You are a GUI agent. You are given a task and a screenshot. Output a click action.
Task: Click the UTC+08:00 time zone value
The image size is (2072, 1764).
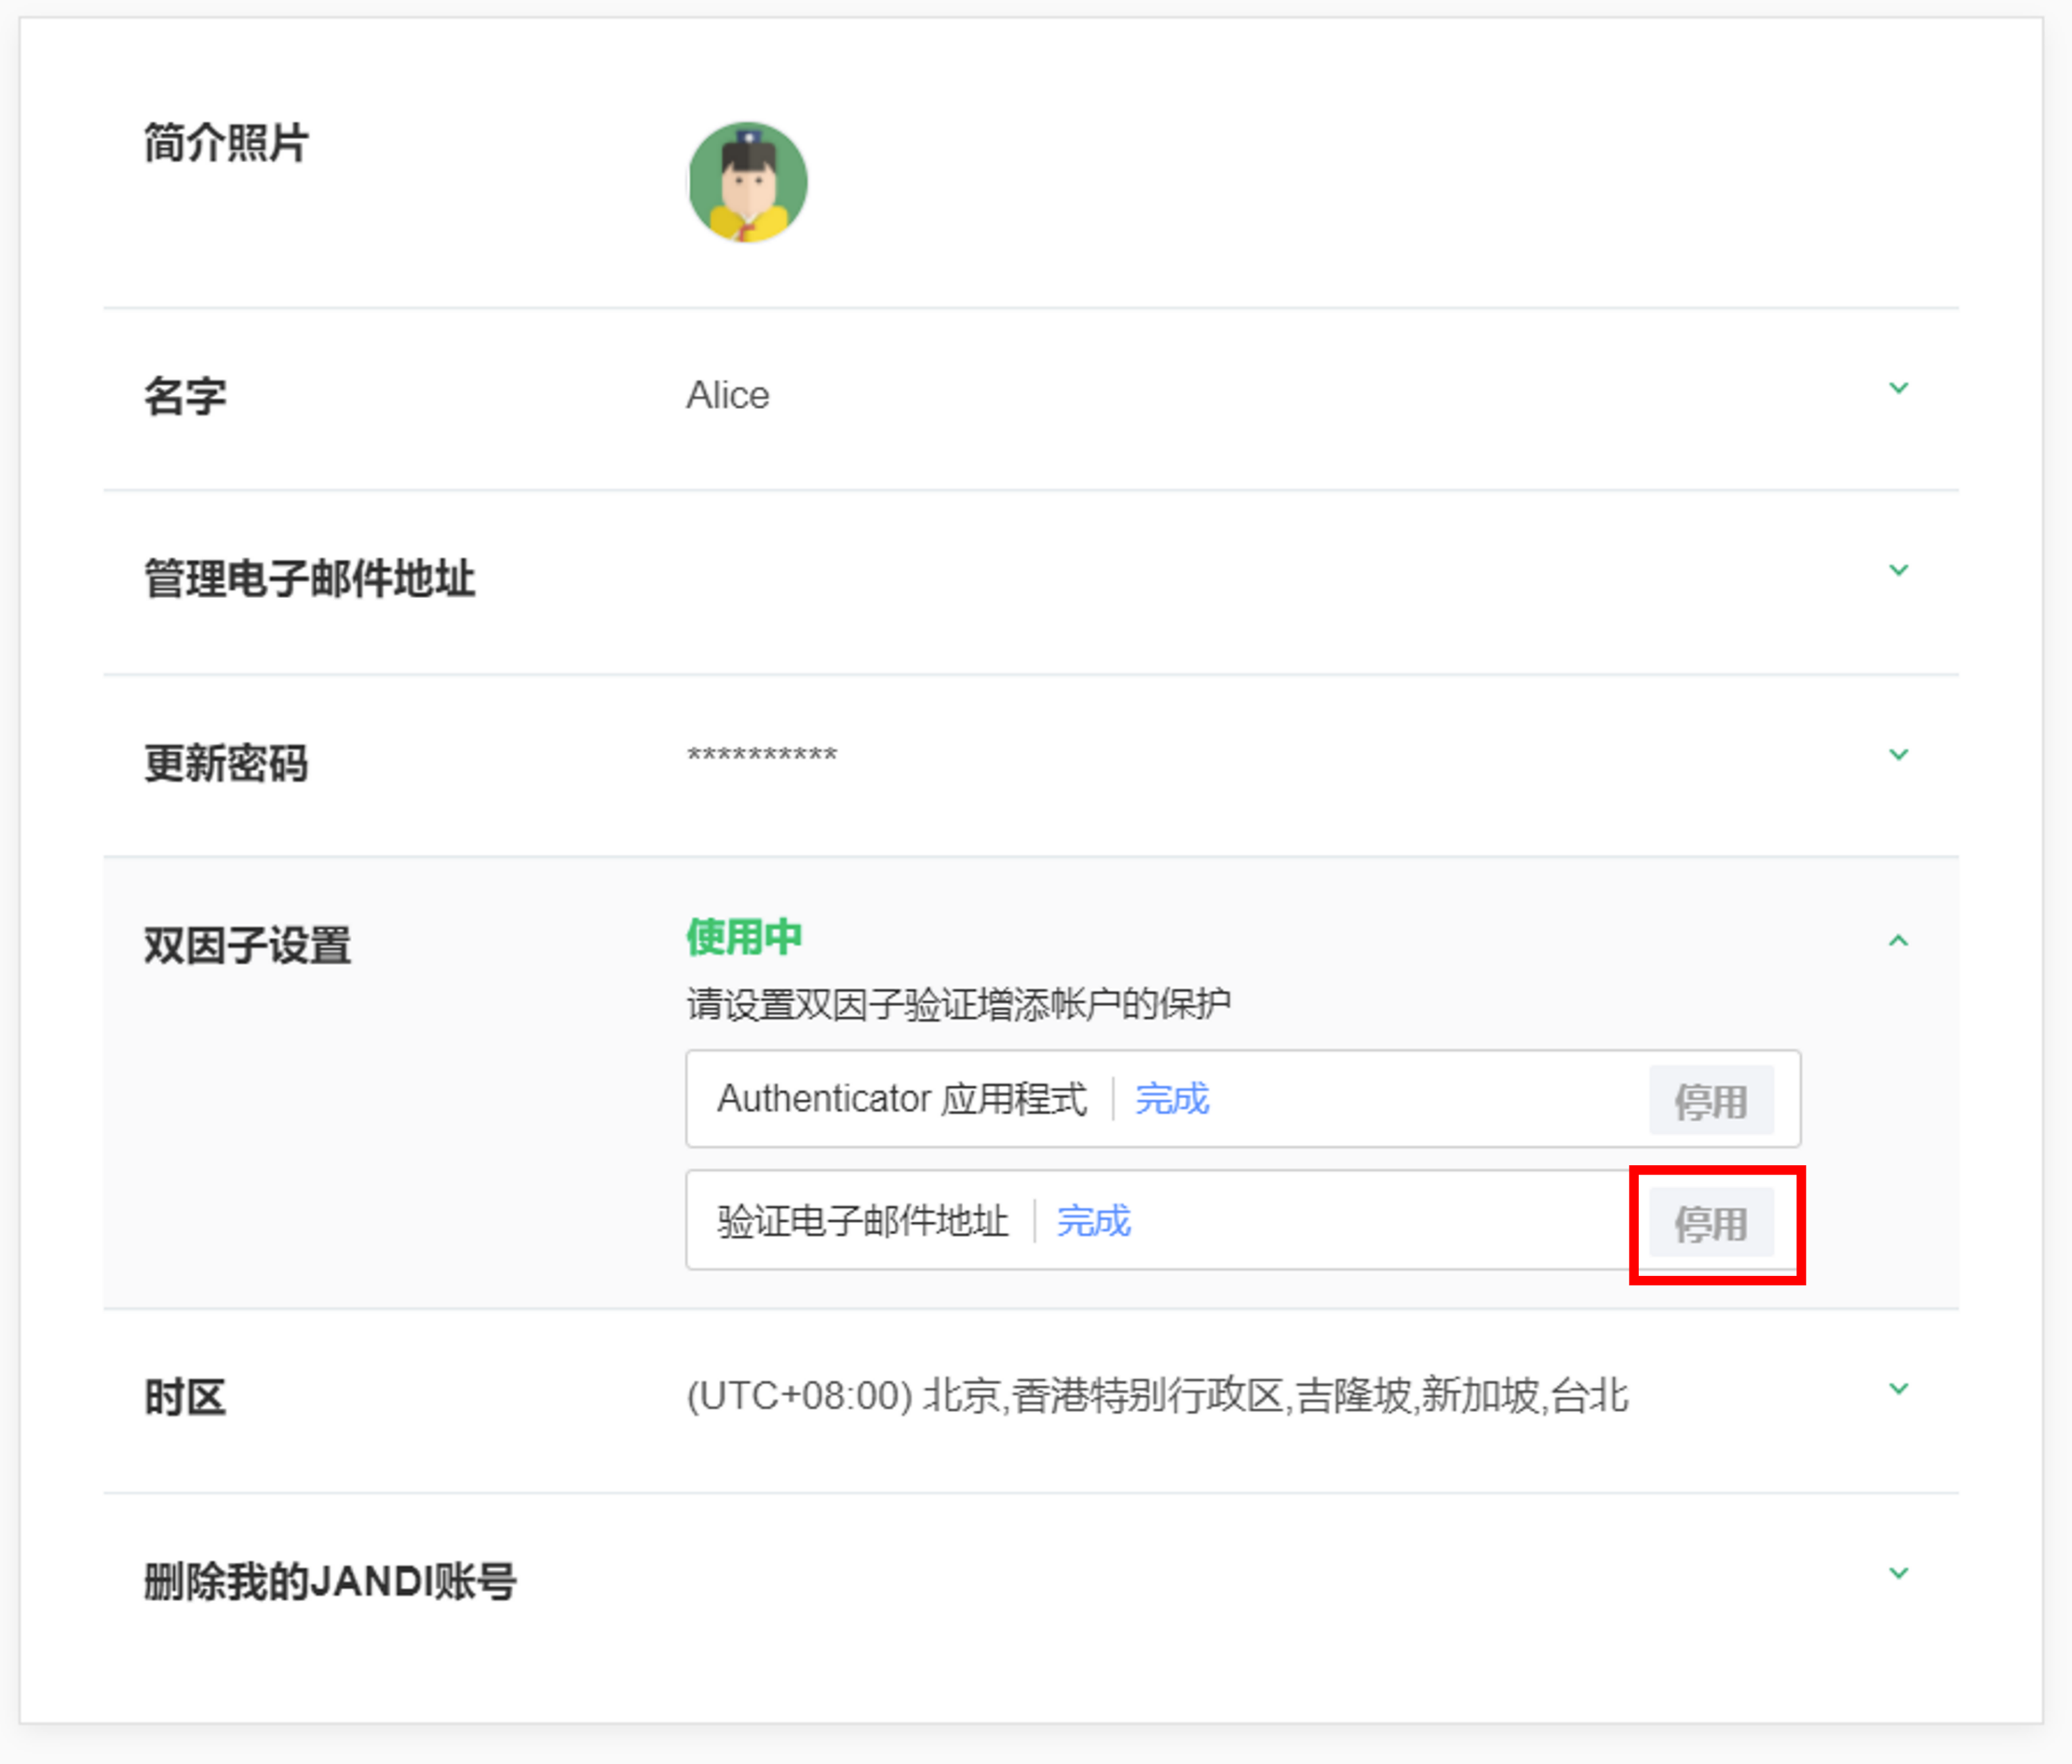pyautogui.click(x=1156, y=1396)
